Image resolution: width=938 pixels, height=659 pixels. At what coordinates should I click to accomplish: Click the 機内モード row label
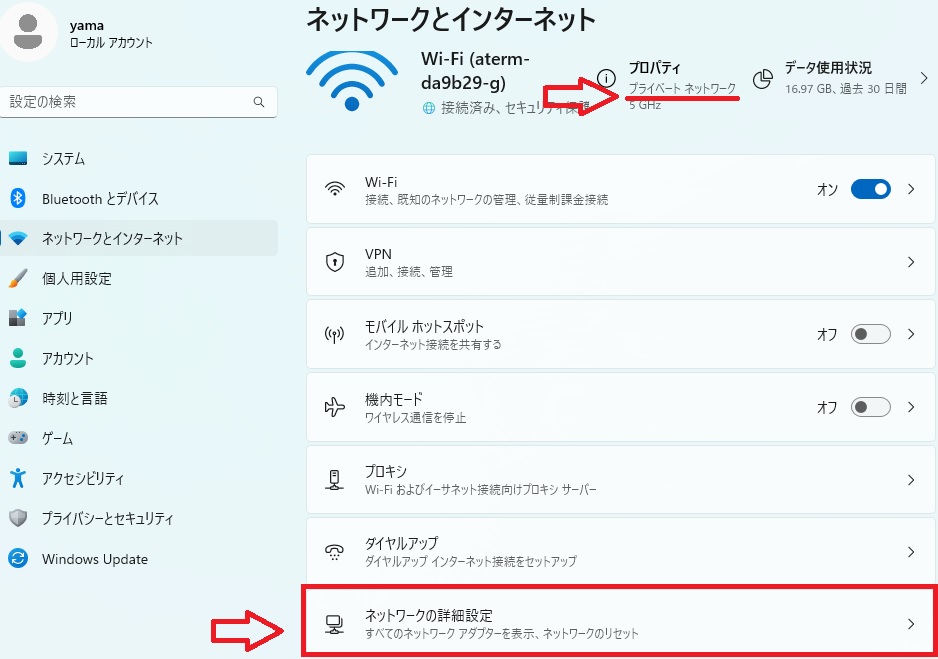tap(394, 399)
